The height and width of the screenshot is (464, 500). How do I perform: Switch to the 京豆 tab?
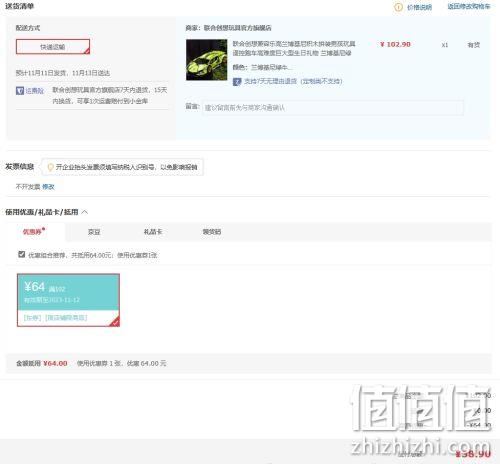(x=94, y=232)
